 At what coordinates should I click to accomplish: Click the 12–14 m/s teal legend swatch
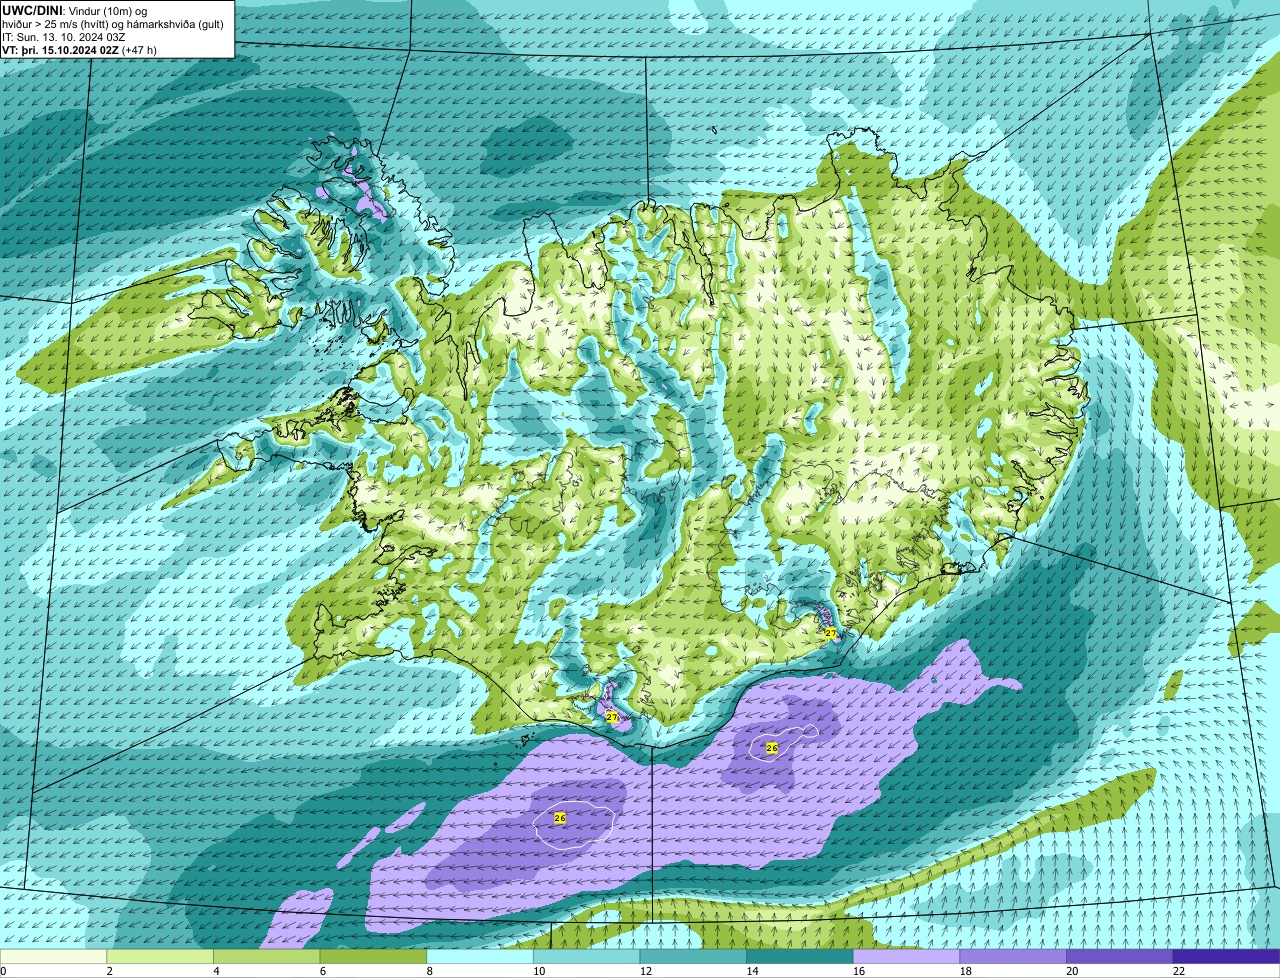click(693, 957)
